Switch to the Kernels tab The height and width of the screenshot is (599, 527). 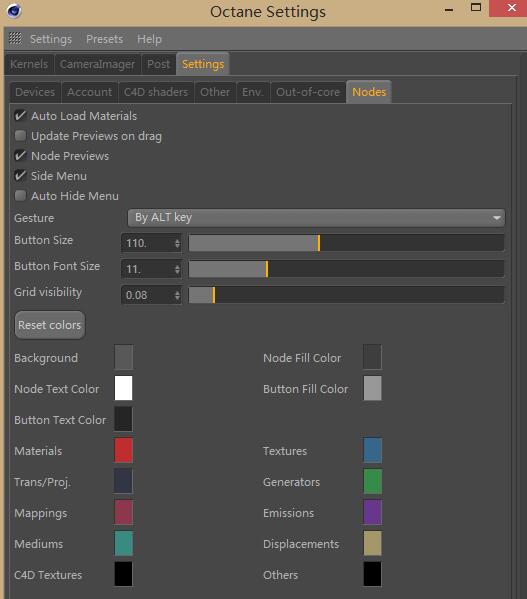pos(29,64)
